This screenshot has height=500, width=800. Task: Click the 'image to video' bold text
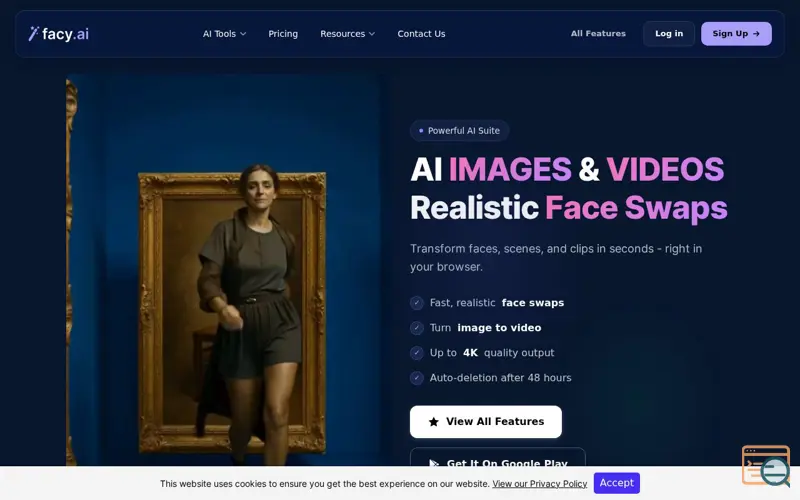tap(499, 328)
